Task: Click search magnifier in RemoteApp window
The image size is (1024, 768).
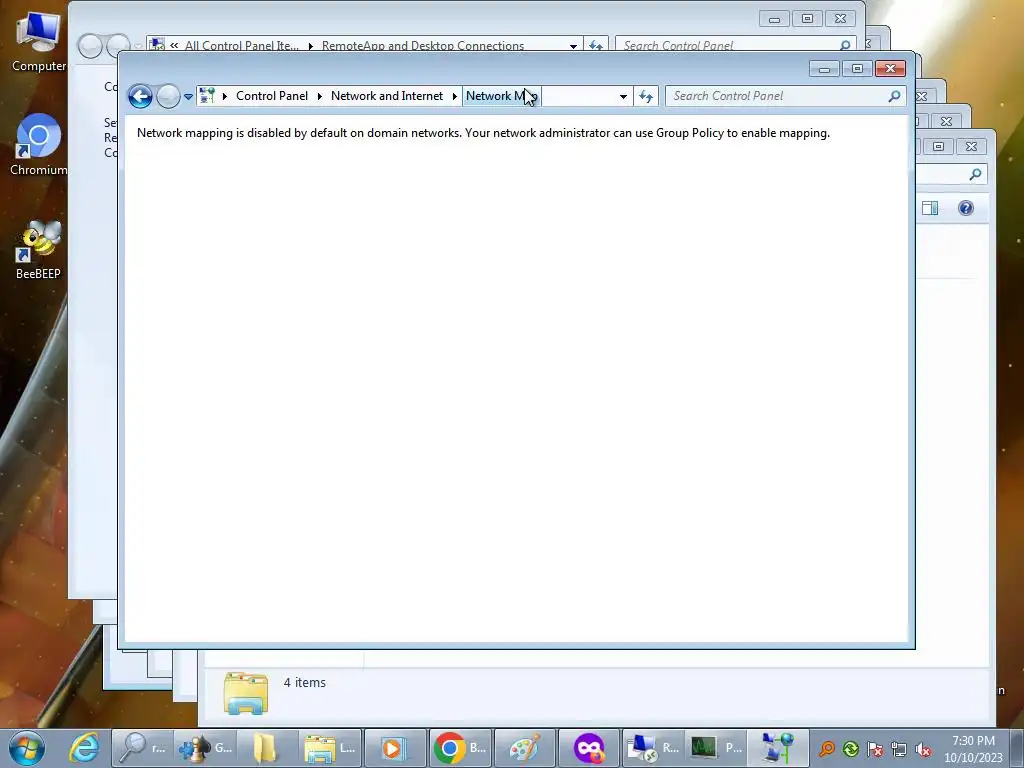Action: (845, 45)
